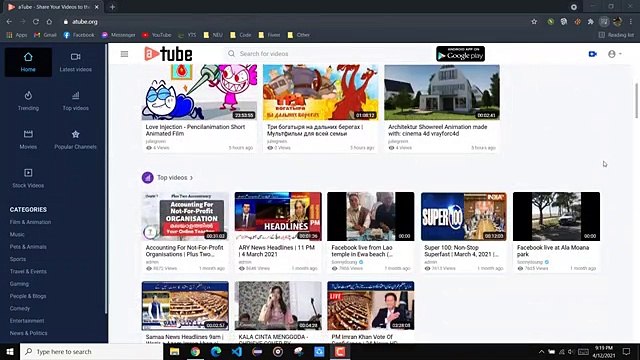Click the Windows taskbar search box

pos(91,351)
